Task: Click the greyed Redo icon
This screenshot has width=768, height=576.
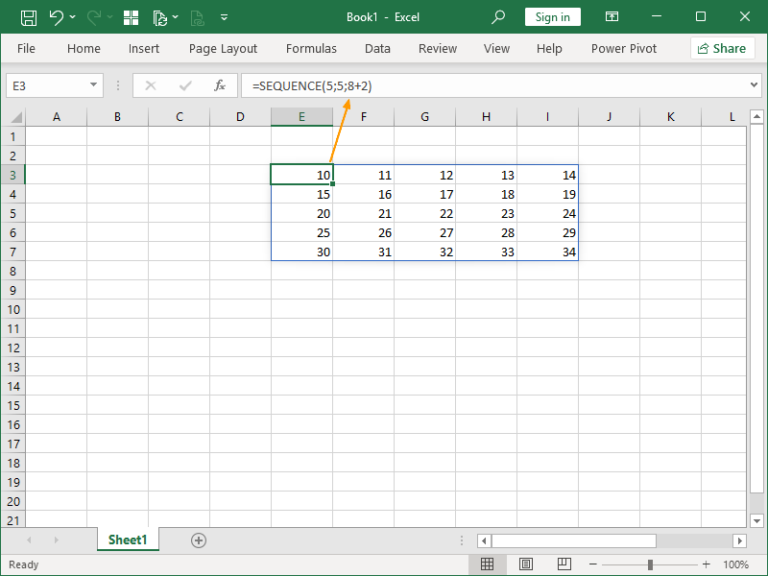Action: 94,18
